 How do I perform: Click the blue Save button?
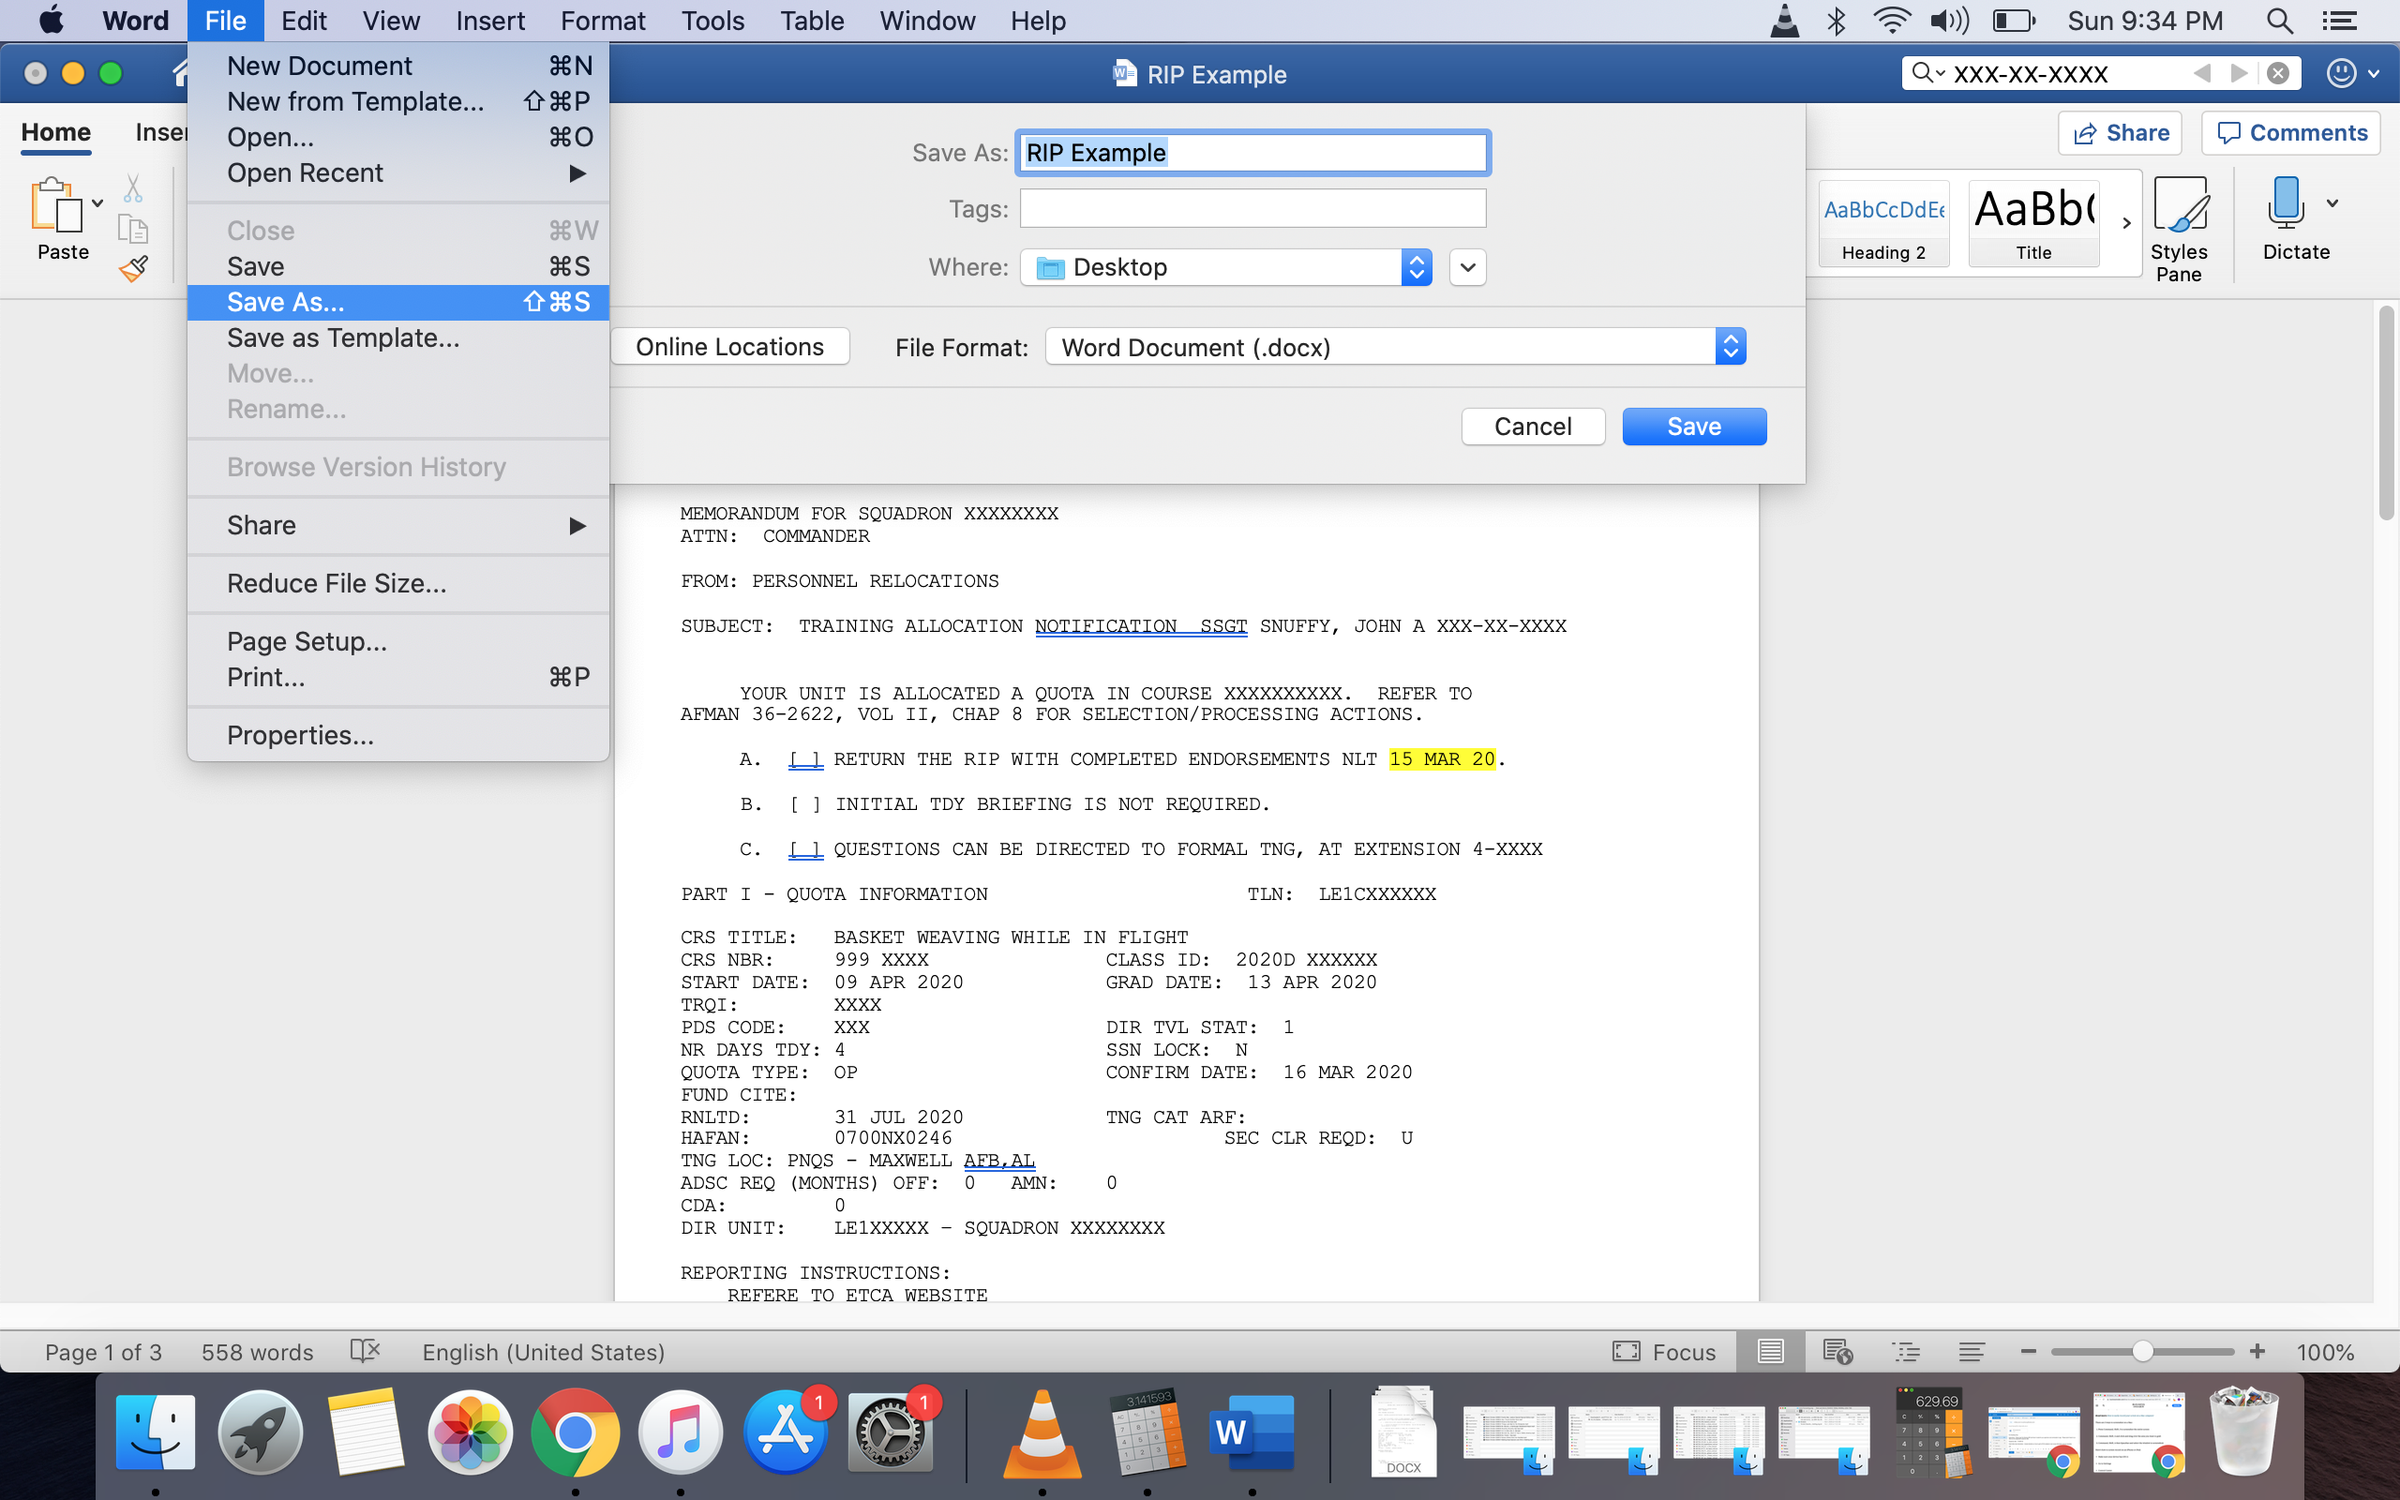1693,426
